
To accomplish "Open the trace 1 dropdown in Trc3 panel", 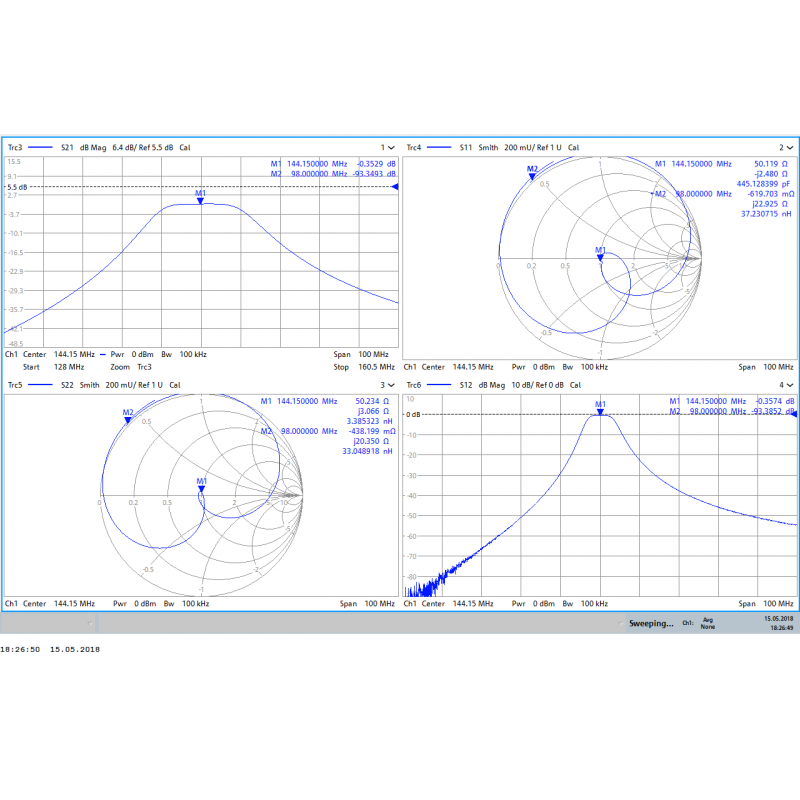I will click(386, 147).
